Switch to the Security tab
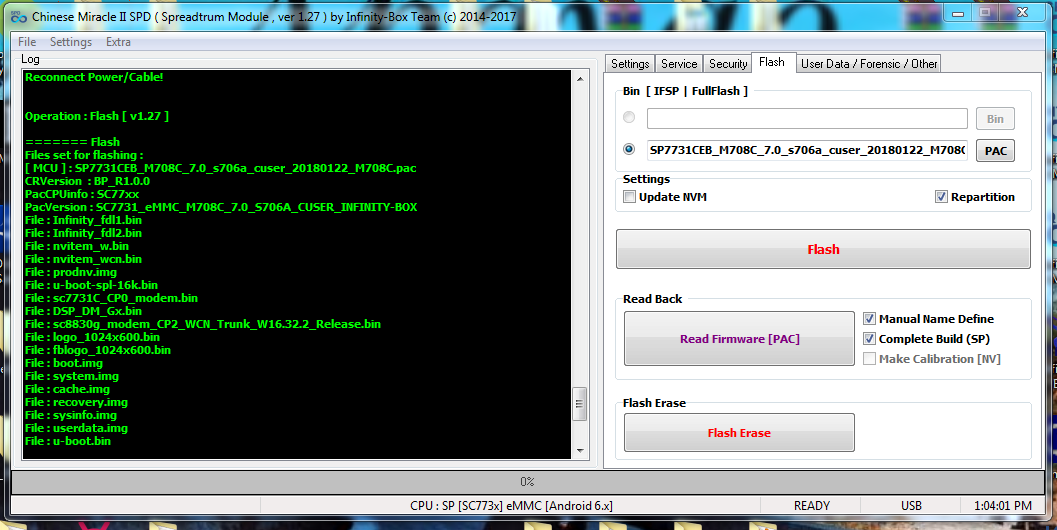Image resolution: width=1057 pixels, height=530 pixels. (x=728, y=63)
